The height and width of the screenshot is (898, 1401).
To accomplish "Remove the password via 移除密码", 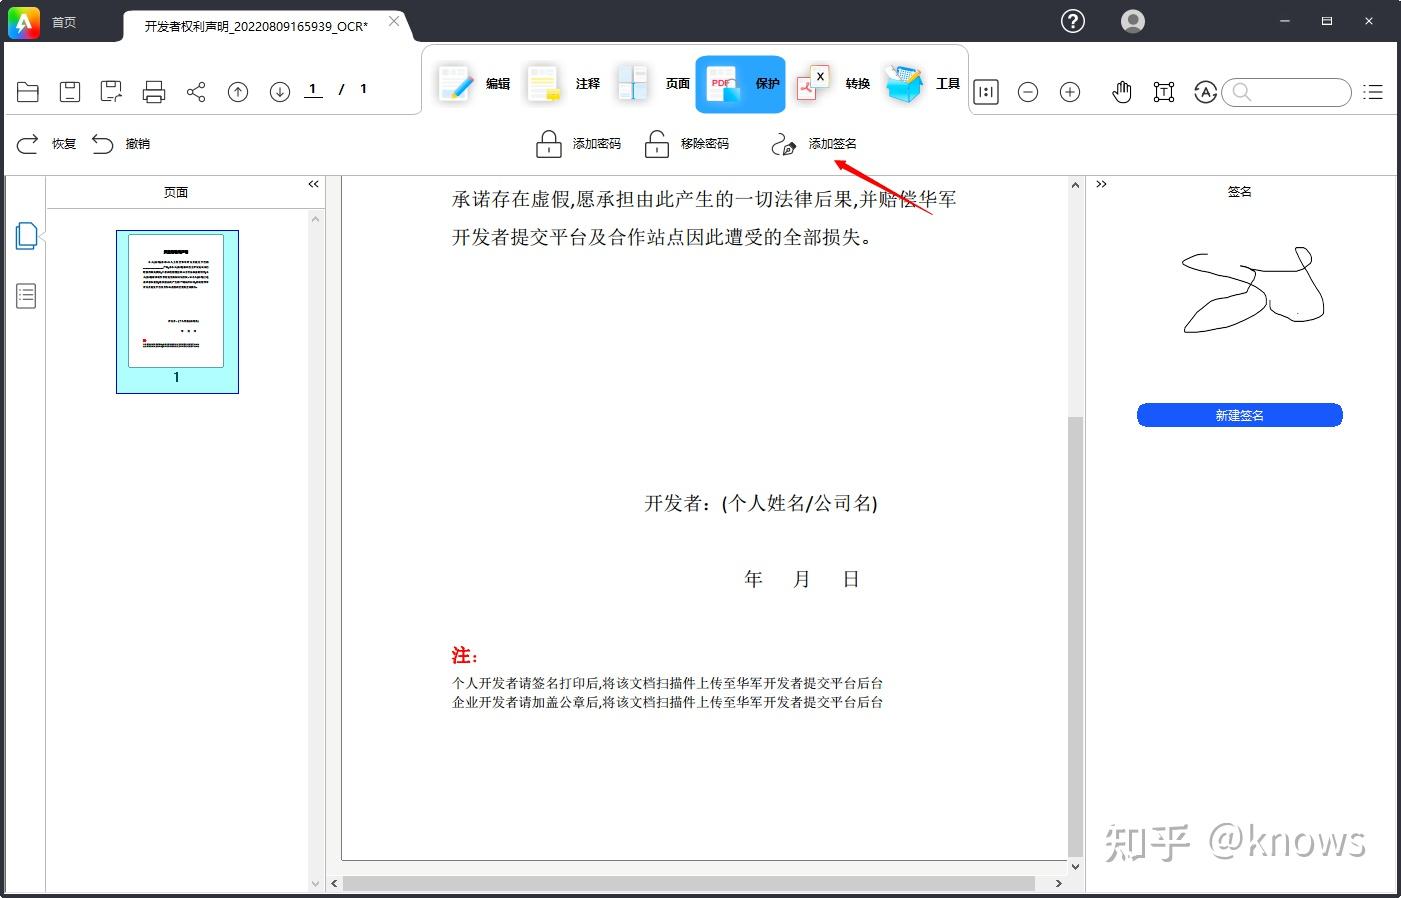I will [686, 144].
